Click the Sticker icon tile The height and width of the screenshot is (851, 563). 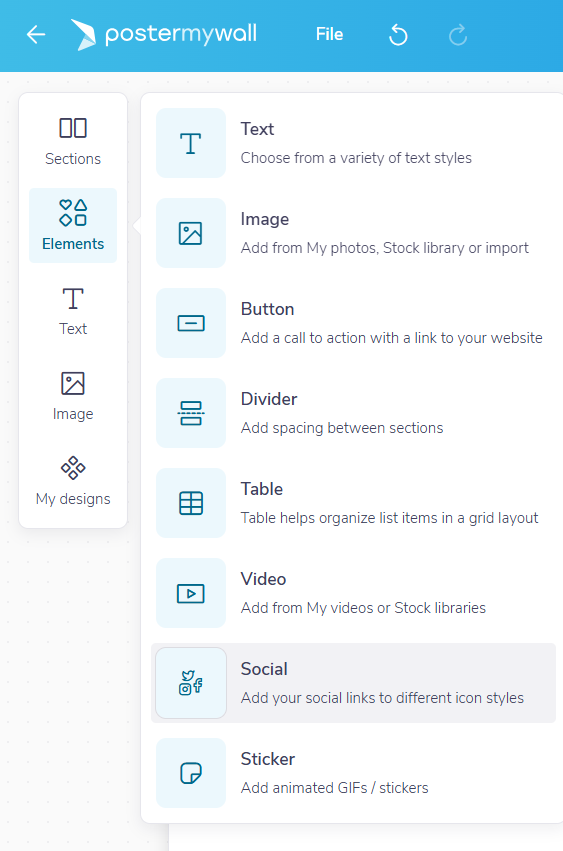pos(191,773)
